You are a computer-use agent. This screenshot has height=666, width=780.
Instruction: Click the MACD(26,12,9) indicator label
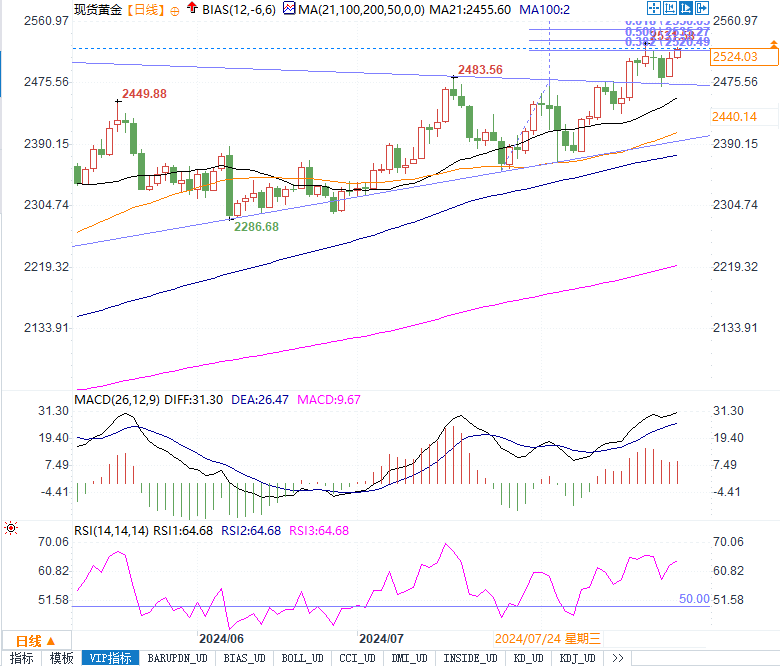(117, 400)
